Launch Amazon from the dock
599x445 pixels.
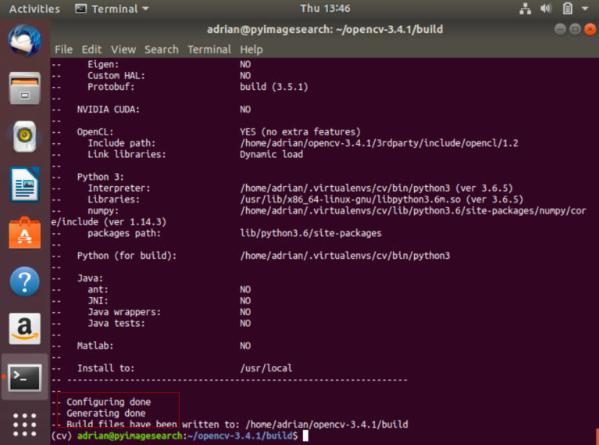tap(25, 329)
